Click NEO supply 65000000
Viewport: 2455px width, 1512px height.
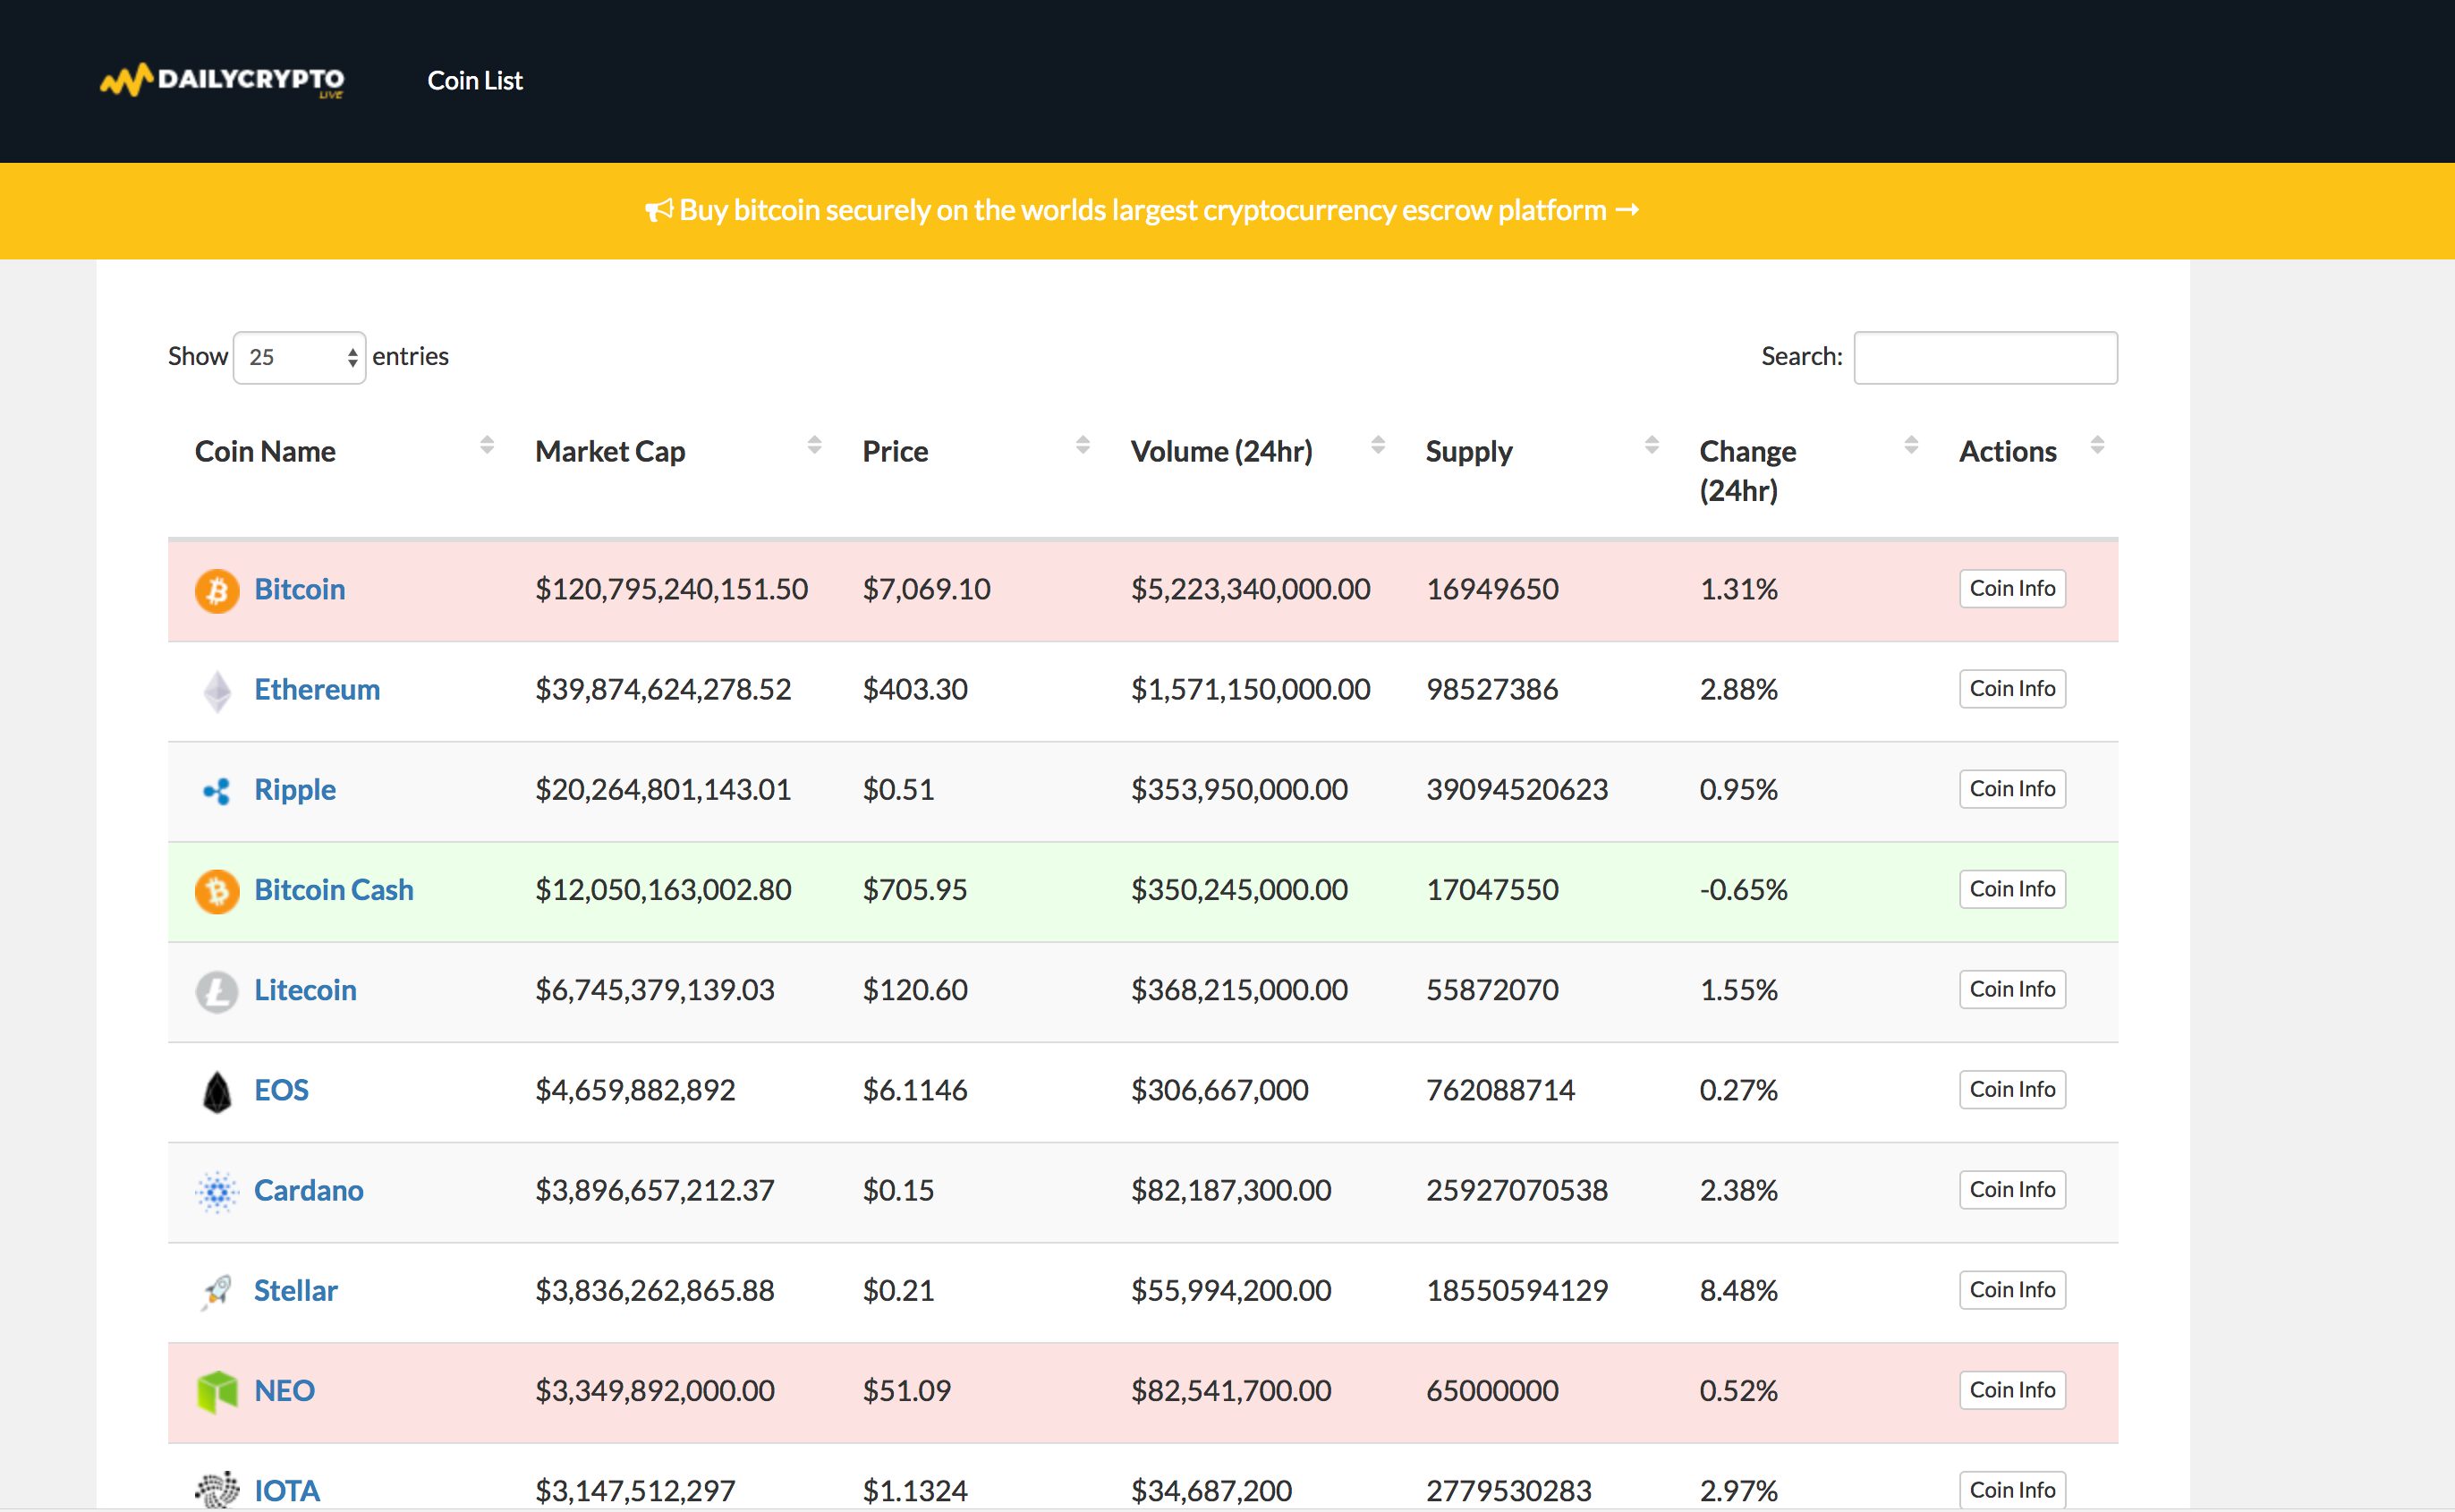click(x=1492, y=1389)
